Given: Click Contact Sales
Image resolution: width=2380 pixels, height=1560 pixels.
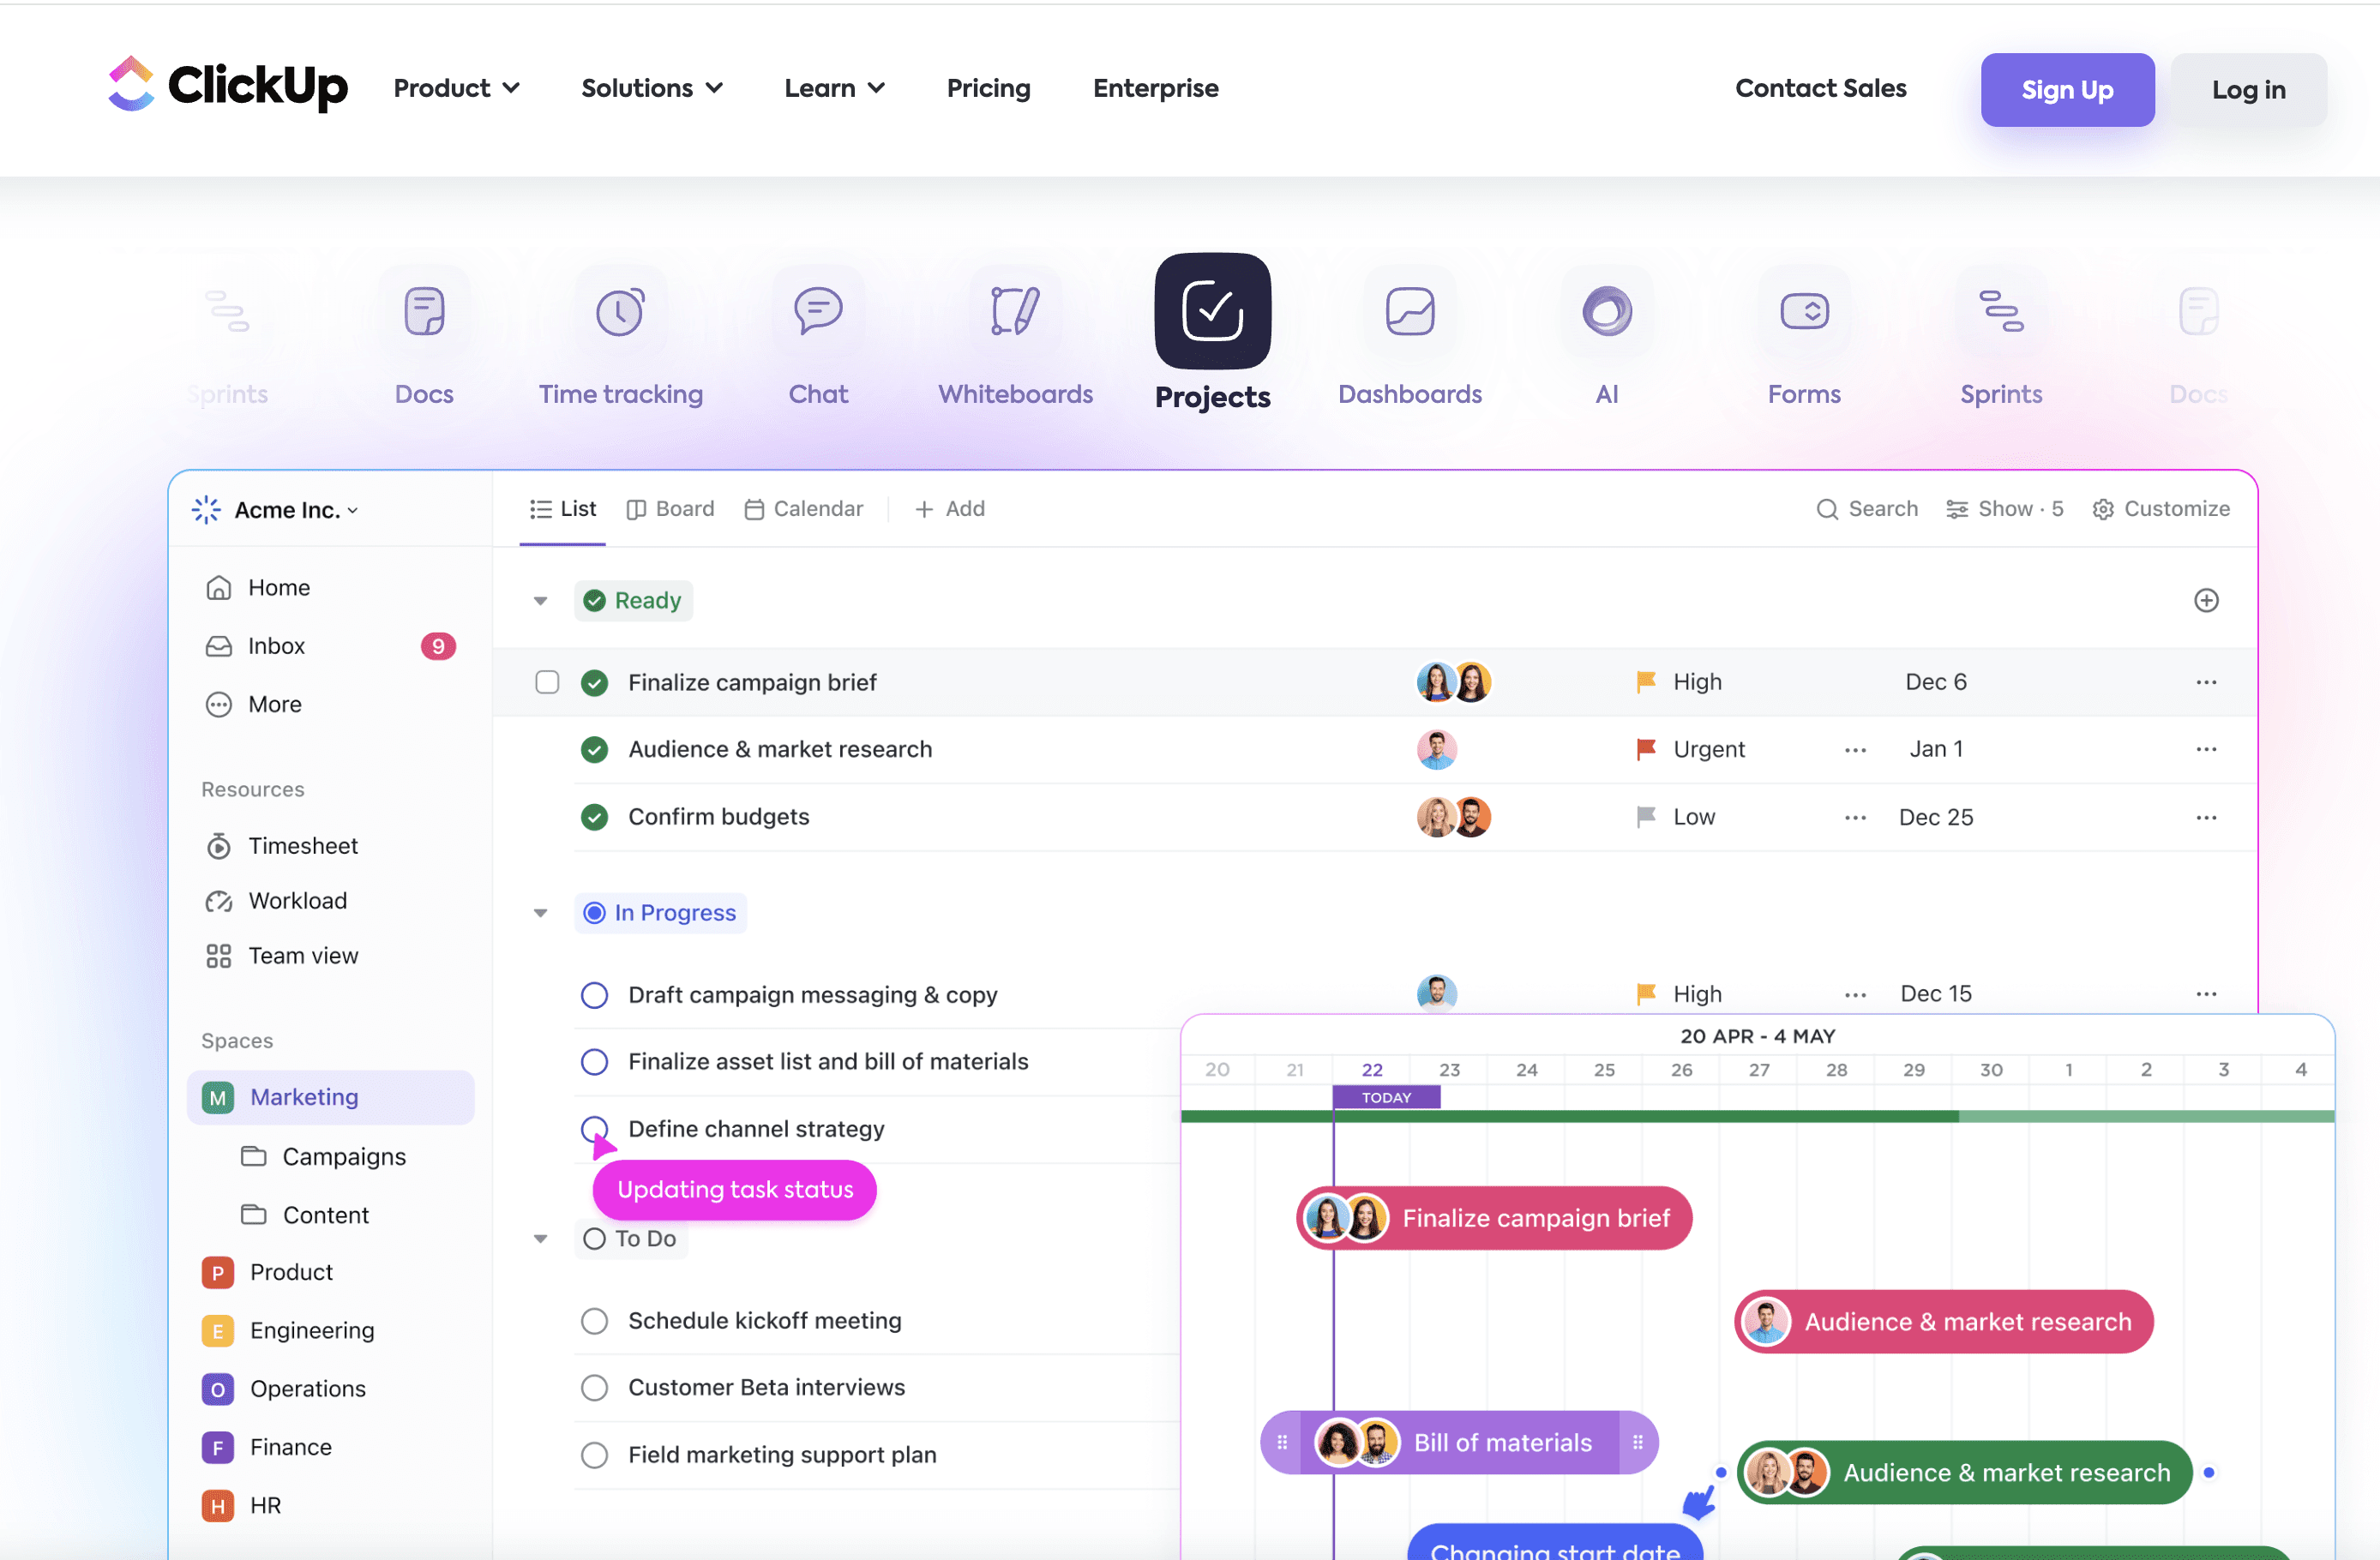Looking at the screenshot, I should click(1821, 88).
